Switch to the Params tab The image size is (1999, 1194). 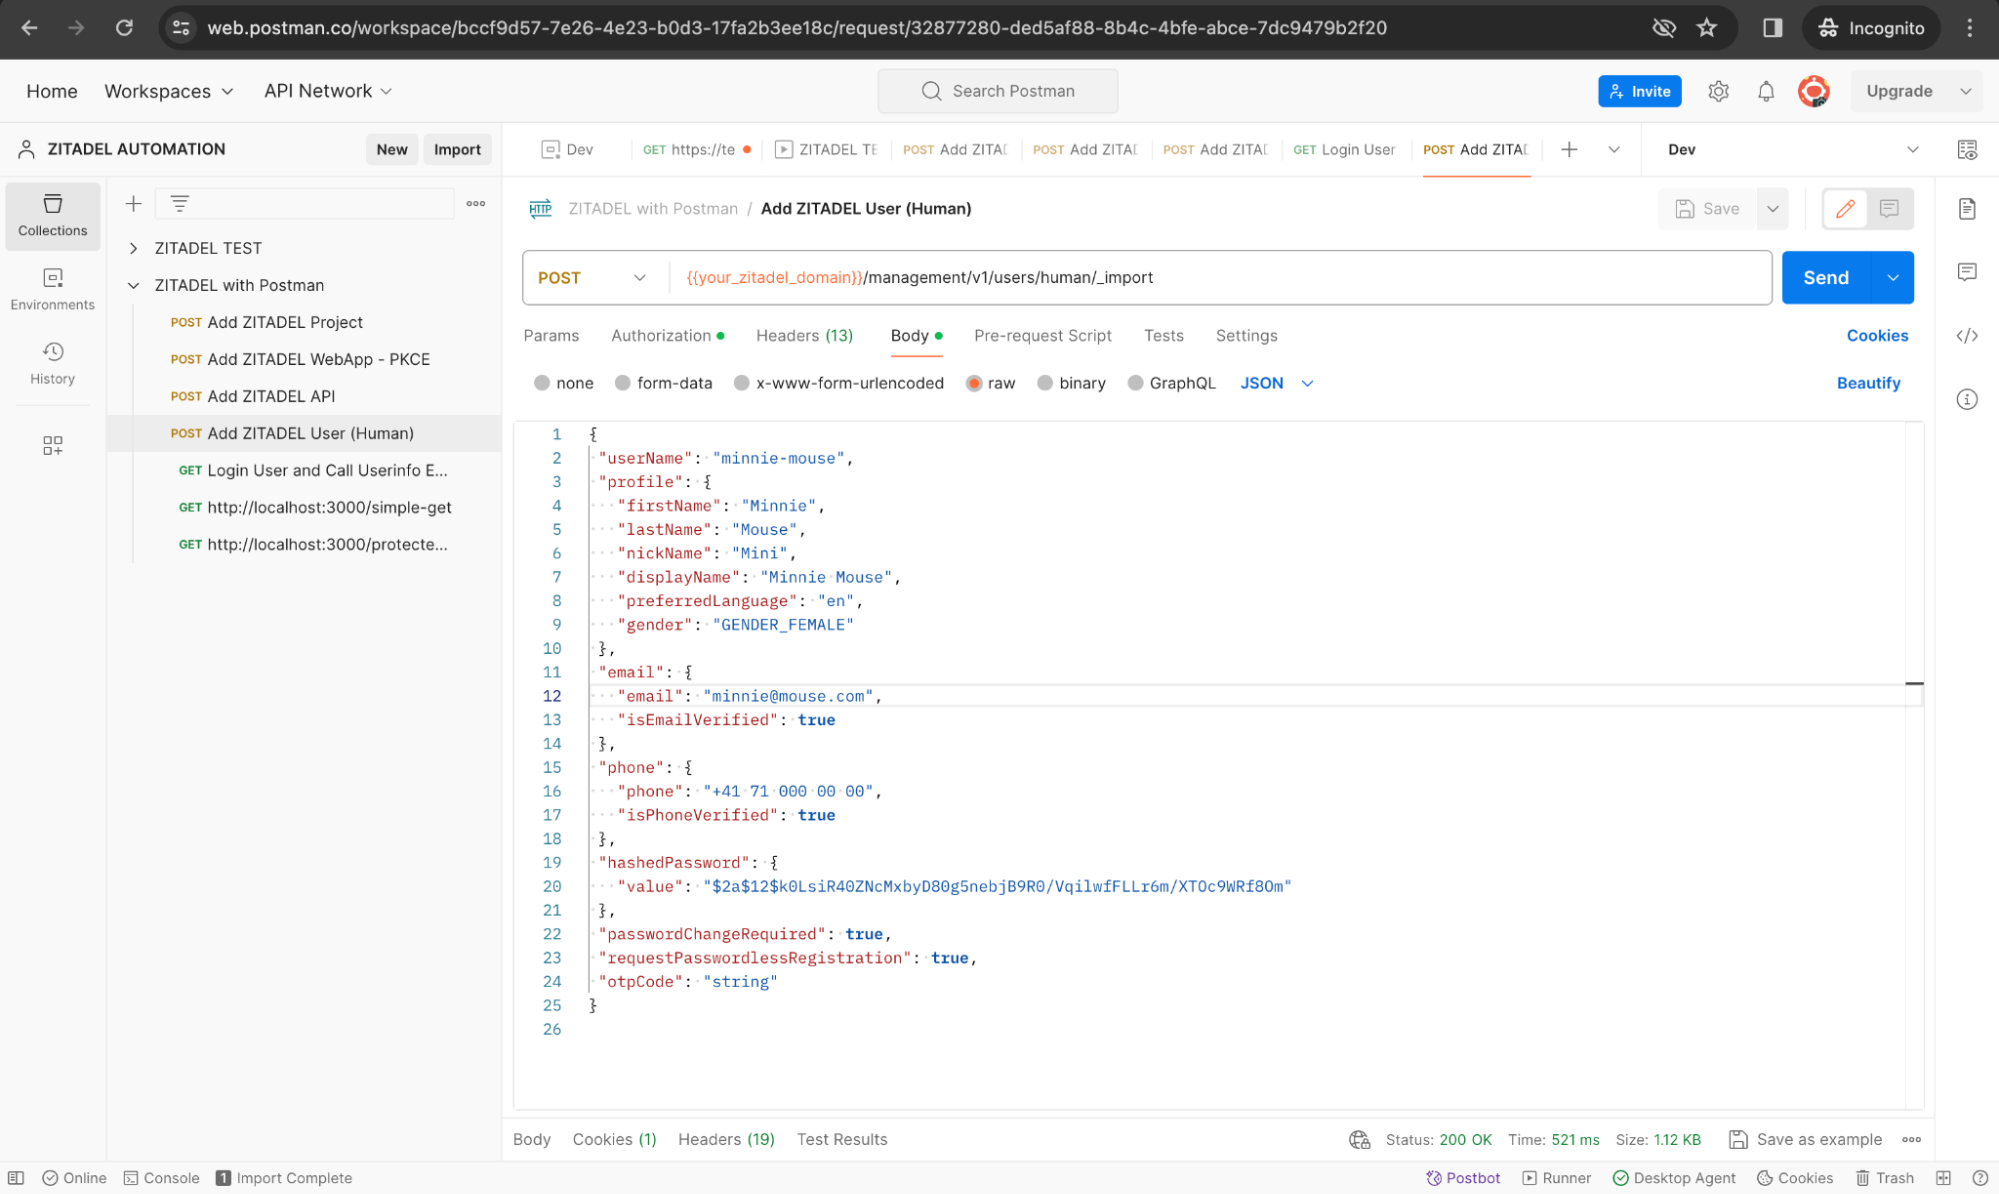pyautogui.click(x=551, y=336)
